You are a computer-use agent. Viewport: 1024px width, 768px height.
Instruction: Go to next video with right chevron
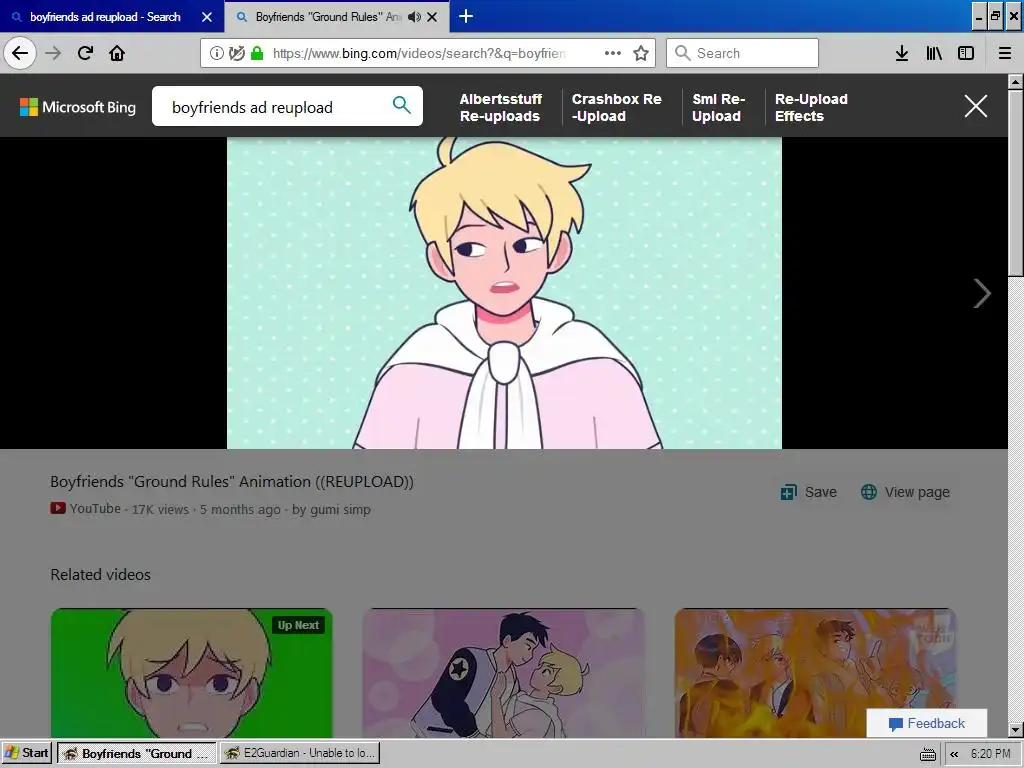pyautogui.click(x=982, y=293)
